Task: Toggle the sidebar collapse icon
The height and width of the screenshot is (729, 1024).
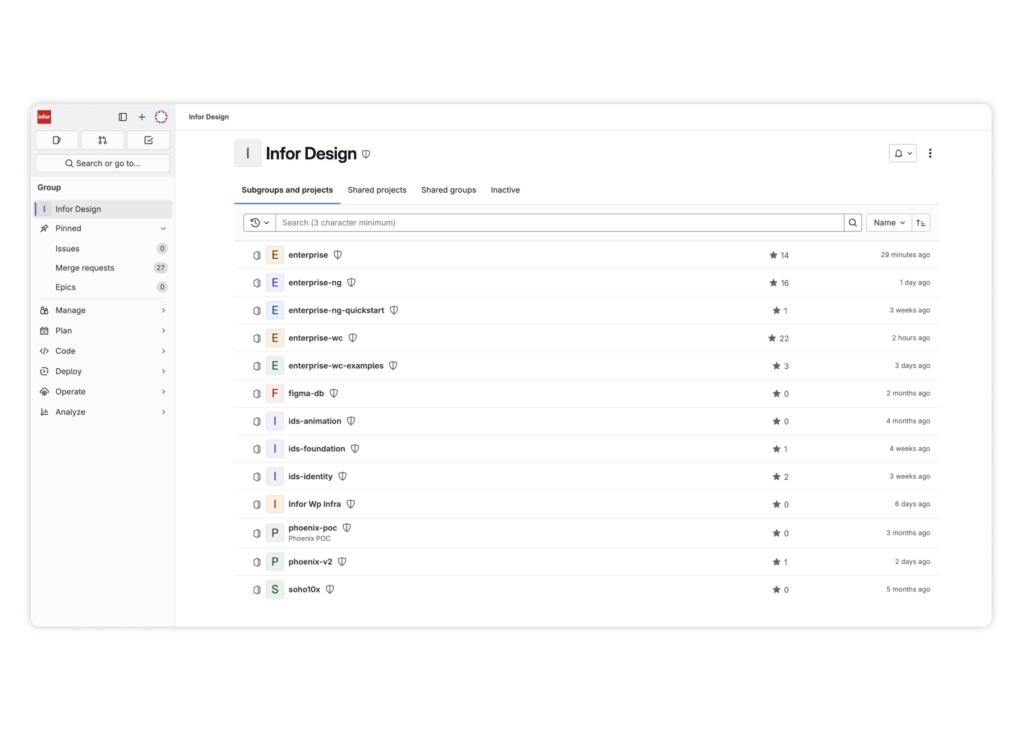Action: coord(122,117)
